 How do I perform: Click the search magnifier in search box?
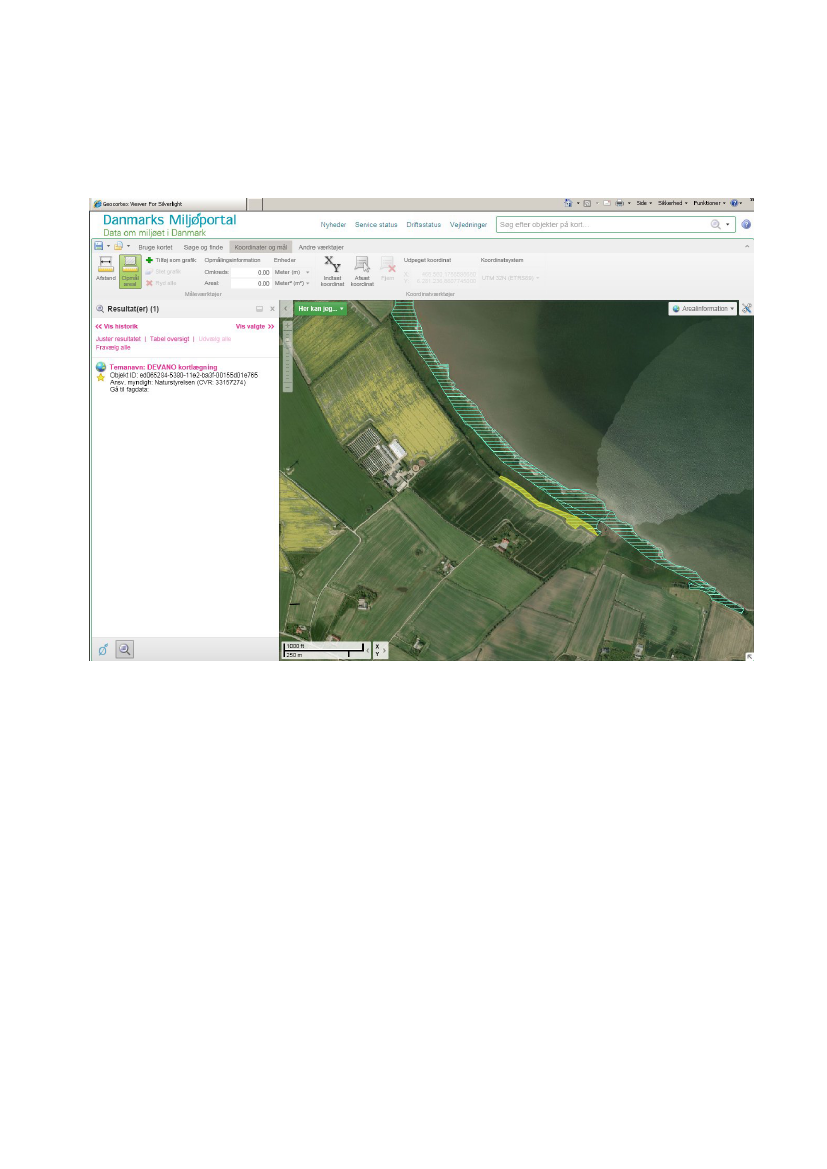point(716,224)
